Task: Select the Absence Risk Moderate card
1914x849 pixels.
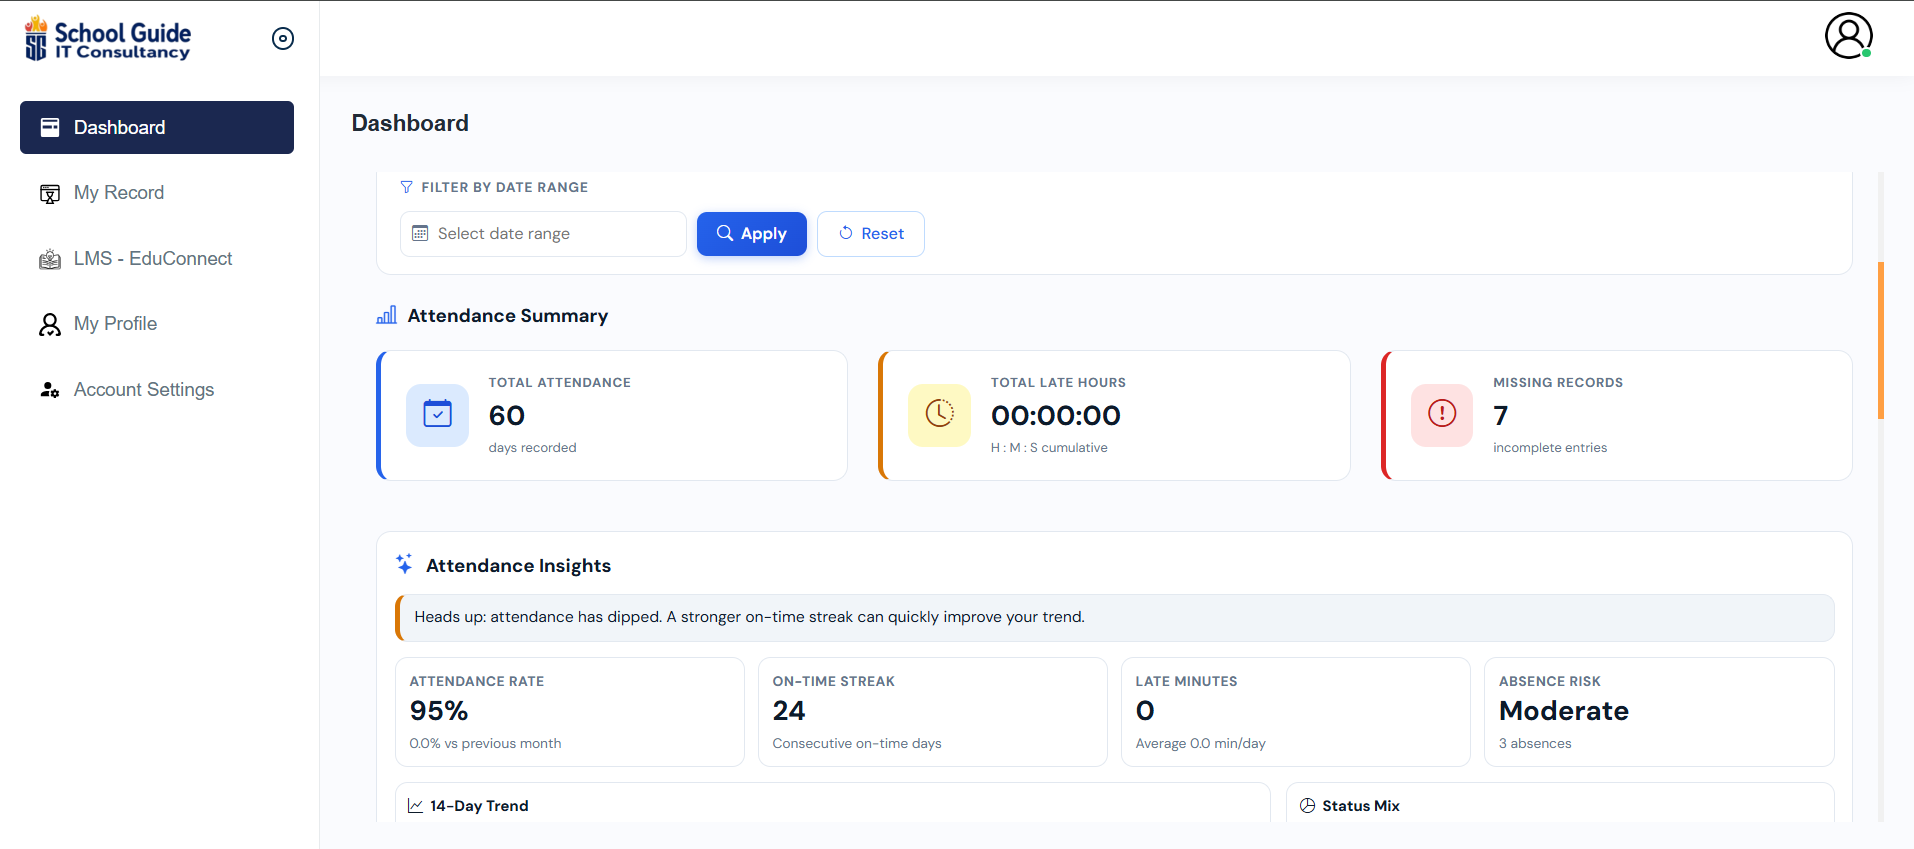Action: click(x=1658, y=712)
